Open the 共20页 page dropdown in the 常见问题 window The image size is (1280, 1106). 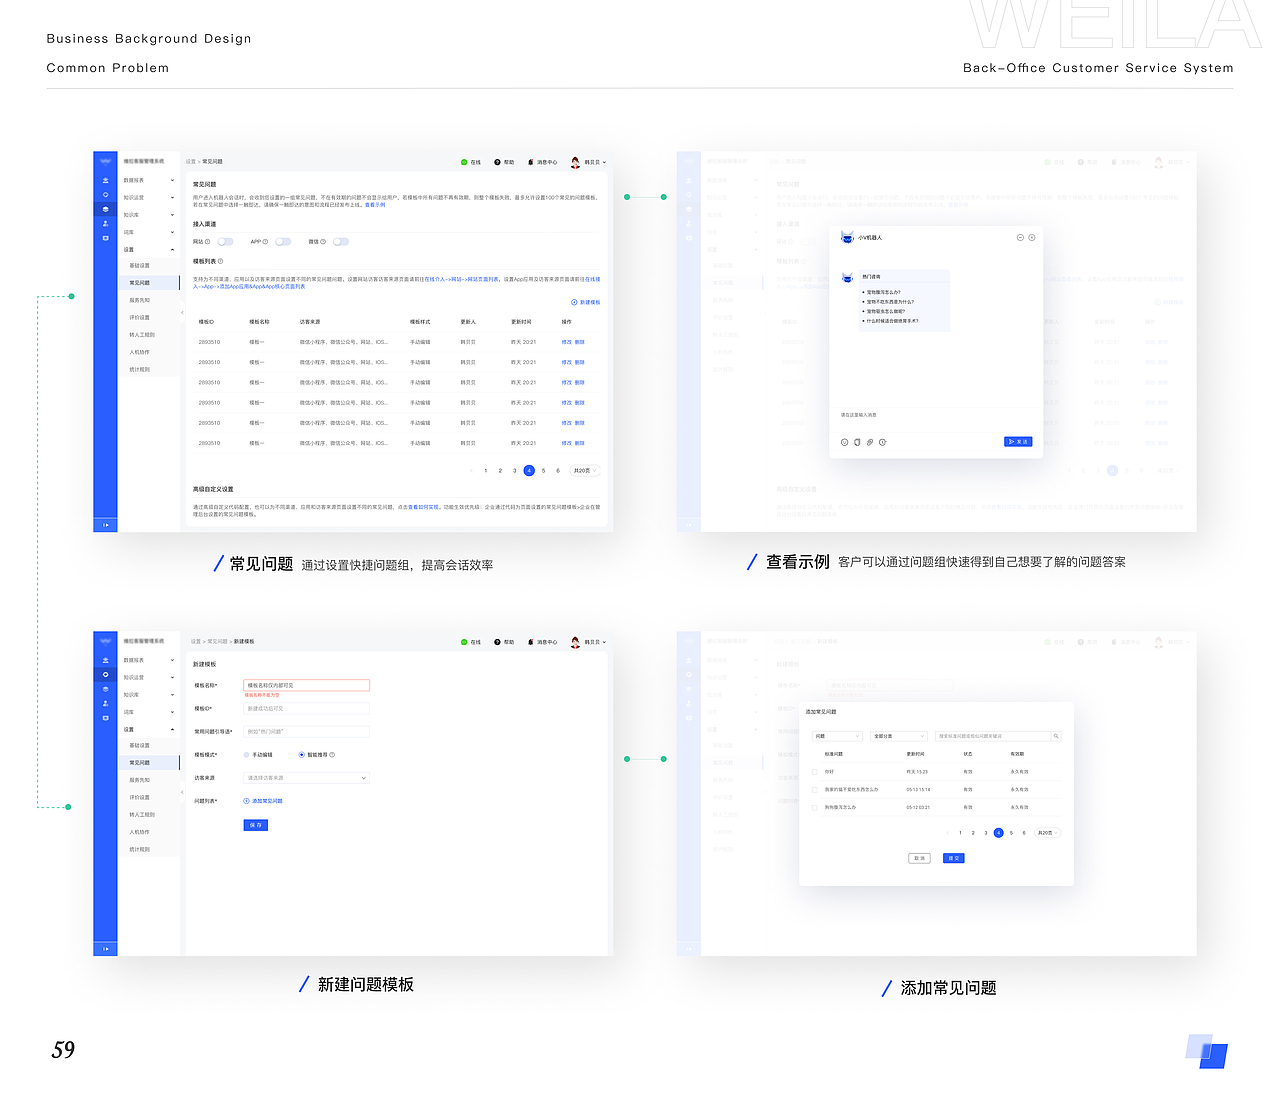(x=584, y=470)
